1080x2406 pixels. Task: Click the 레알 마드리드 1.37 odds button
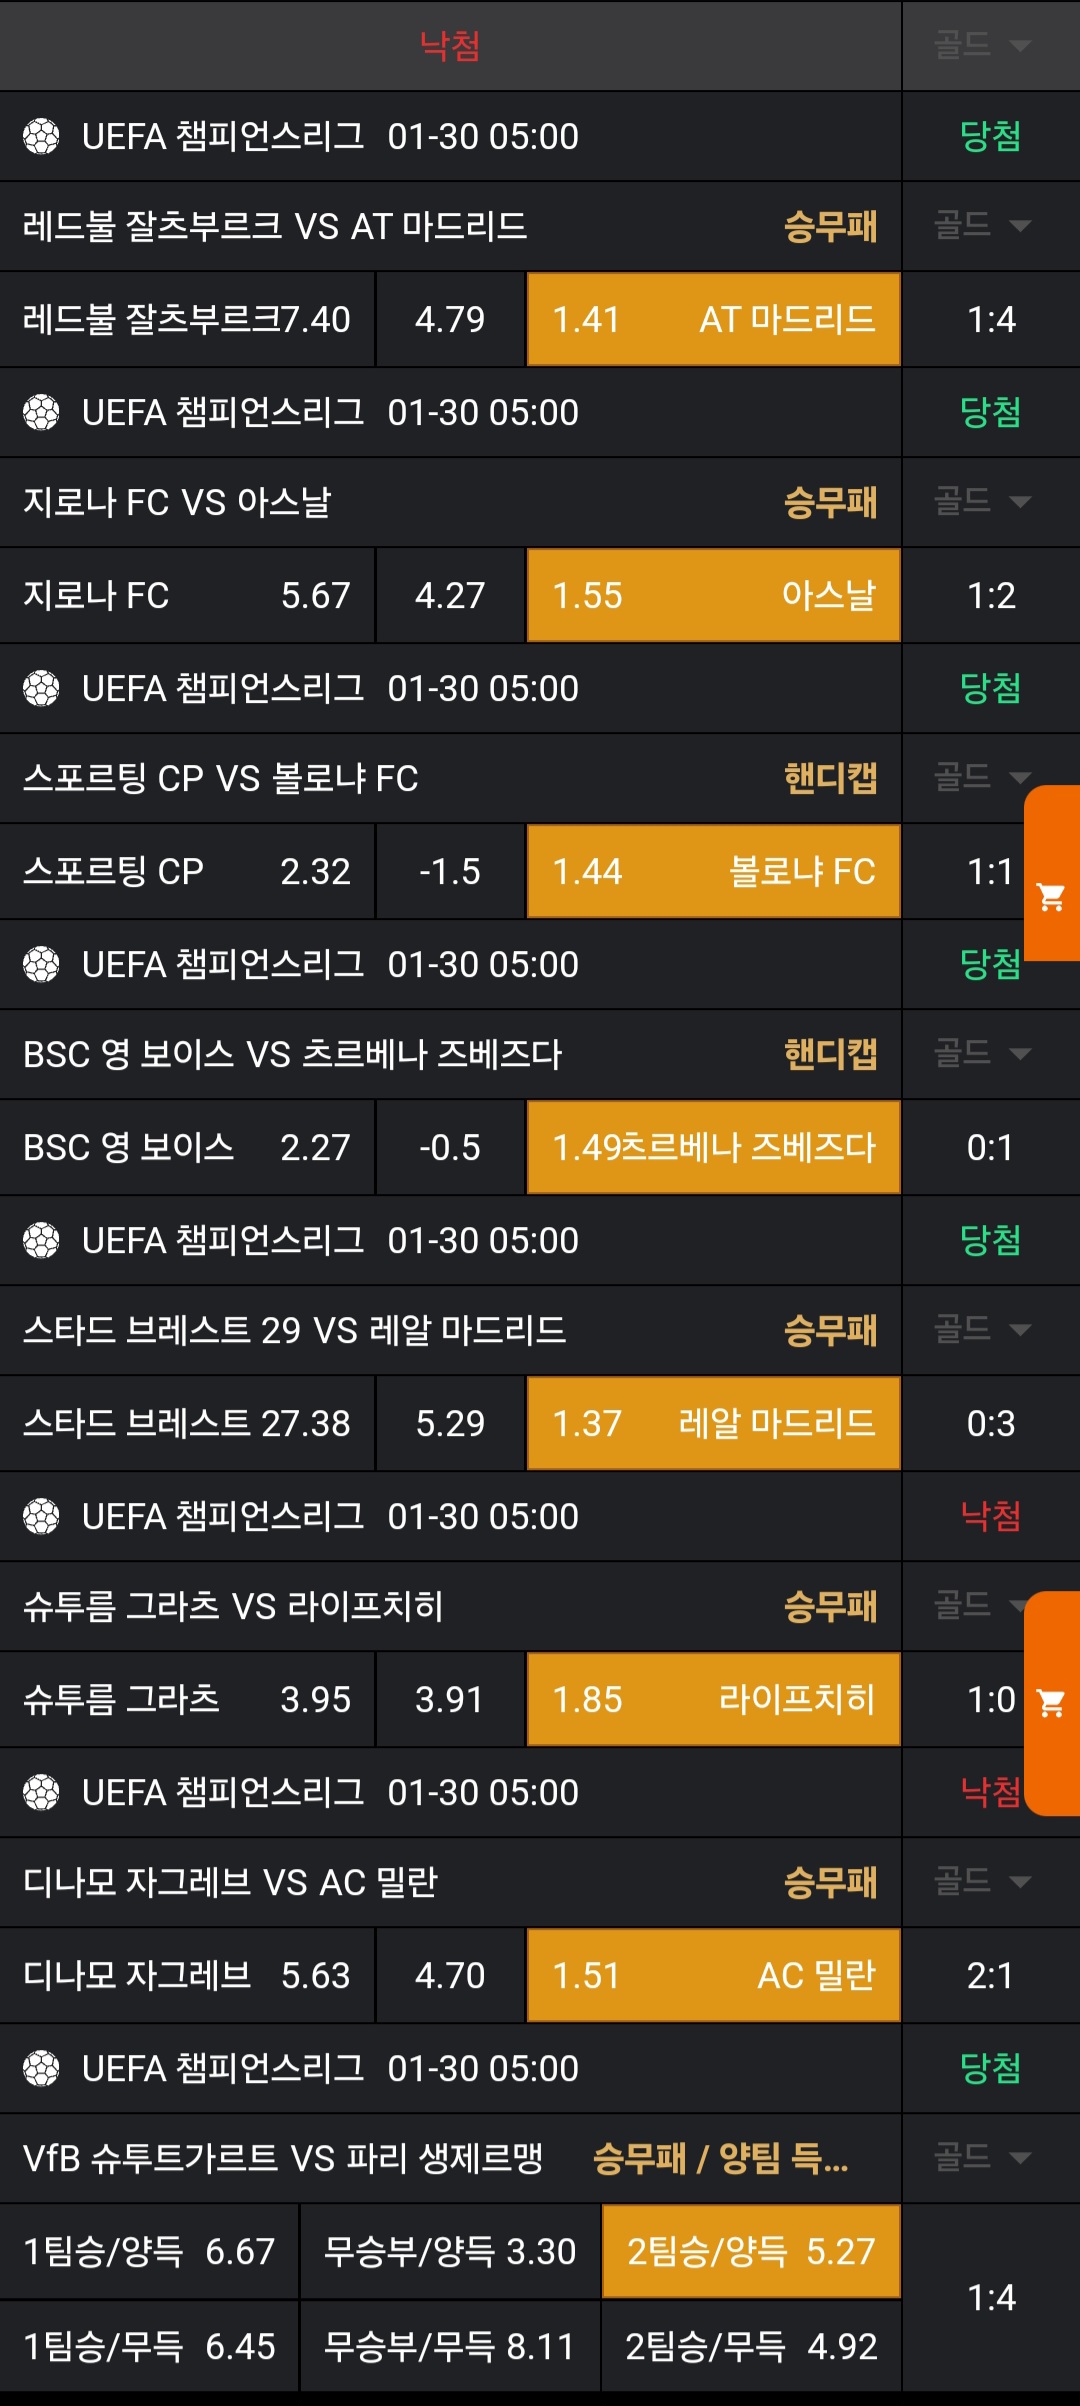pyautogui.click(x=713, y=1423)
